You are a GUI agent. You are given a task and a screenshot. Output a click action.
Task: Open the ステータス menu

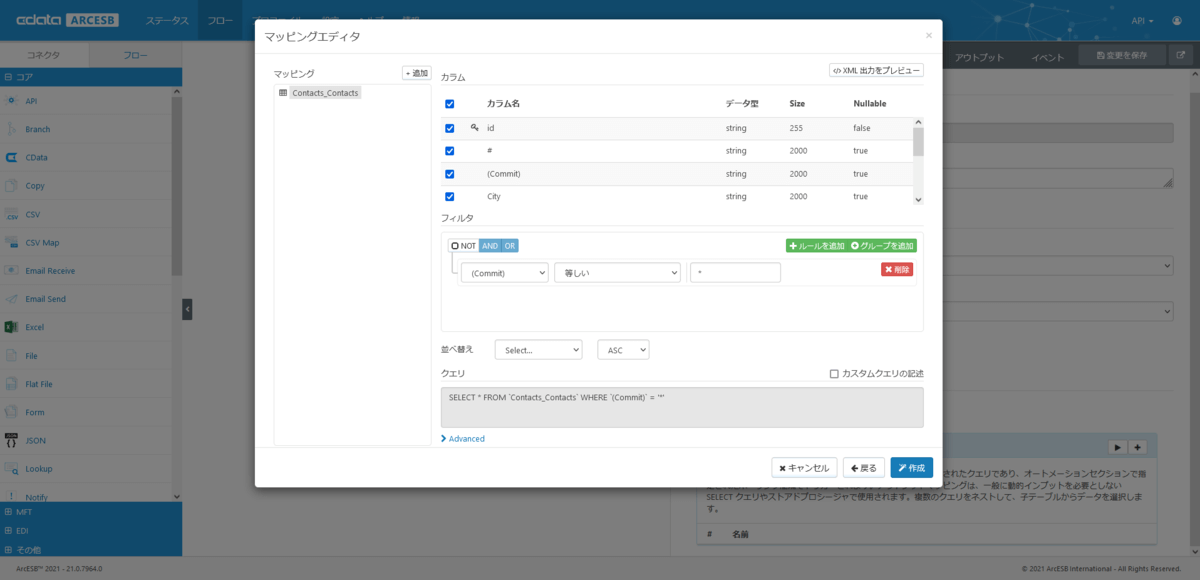click(x=167, y=20)
